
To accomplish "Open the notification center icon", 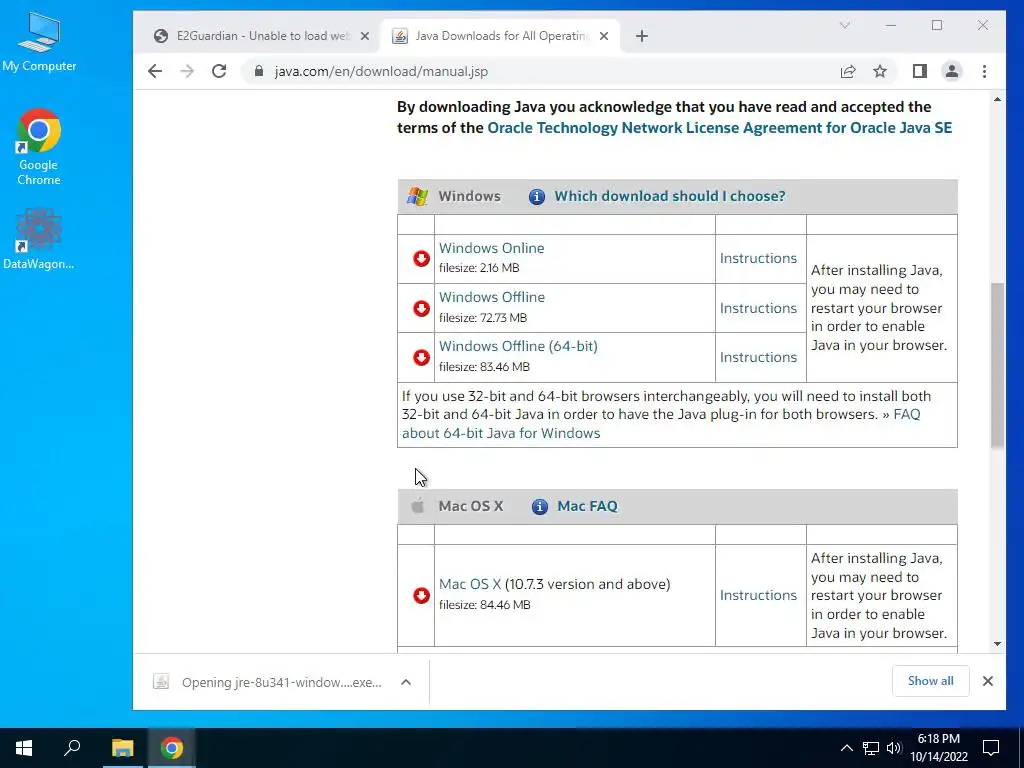I will [991, 748].
